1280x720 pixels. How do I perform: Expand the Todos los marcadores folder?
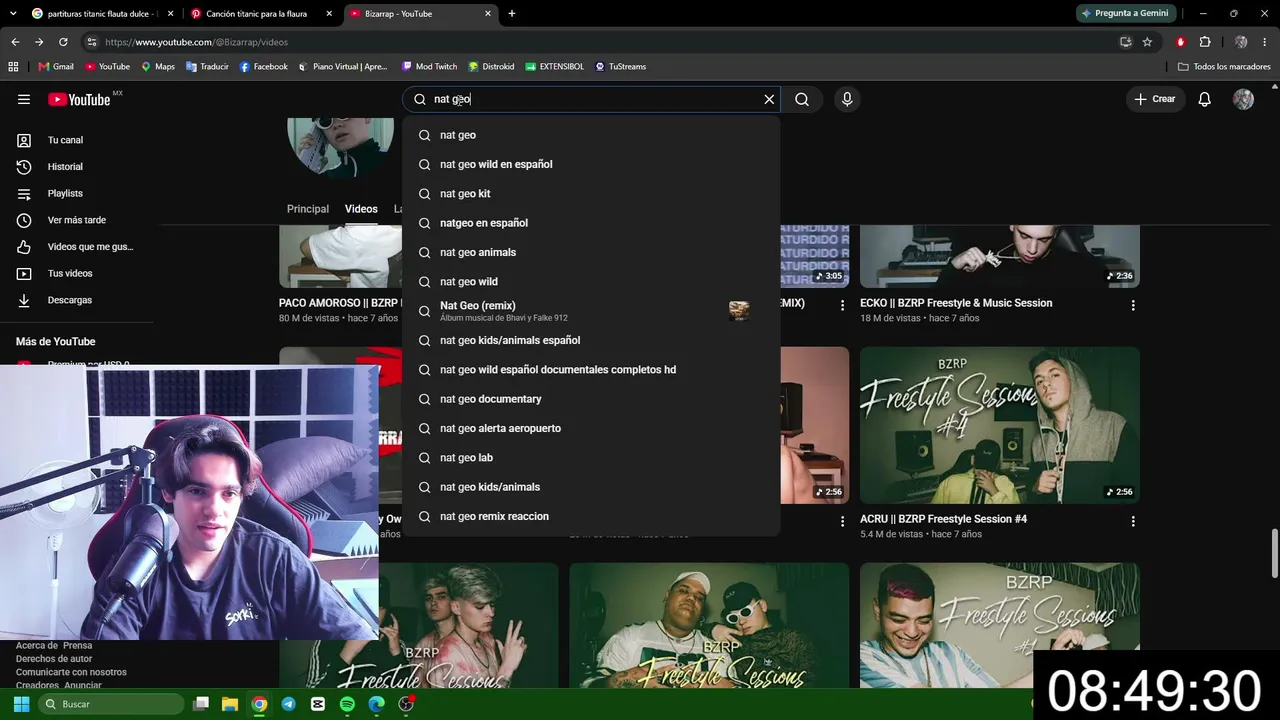(x=1224, y=67)
